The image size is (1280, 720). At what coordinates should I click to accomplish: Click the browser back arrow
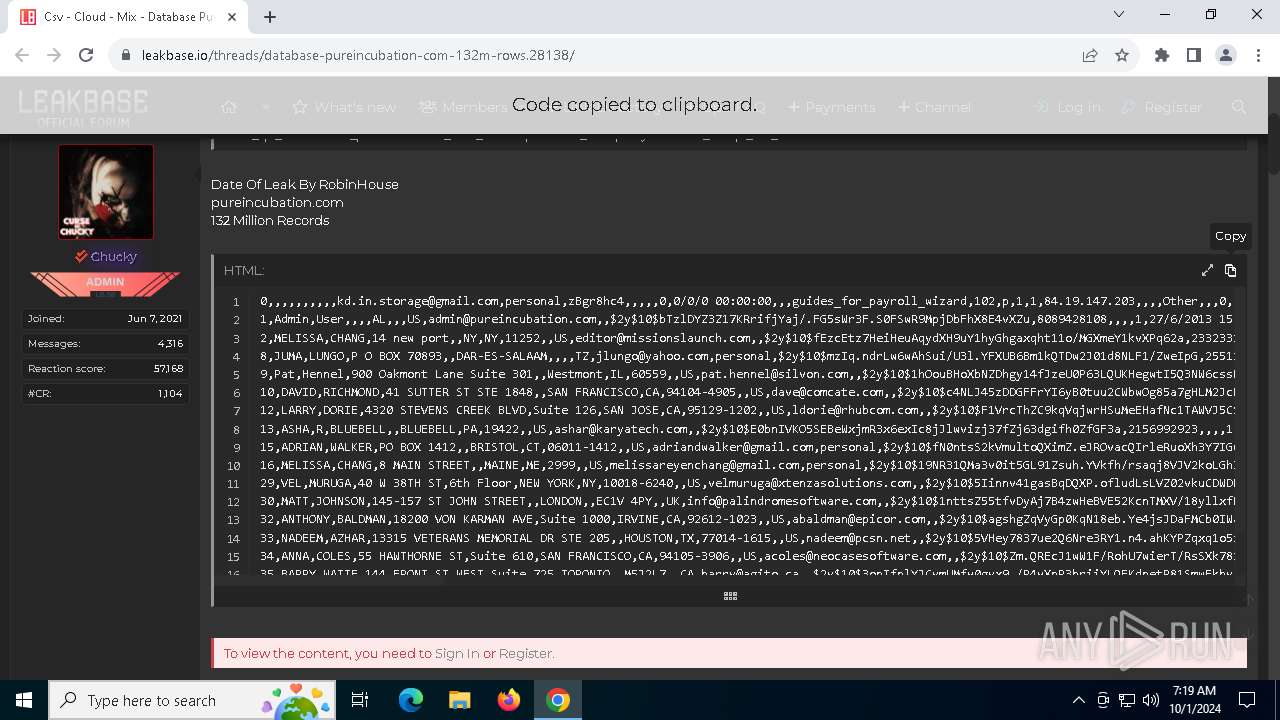pyautogui.click(x=23, y=55)
